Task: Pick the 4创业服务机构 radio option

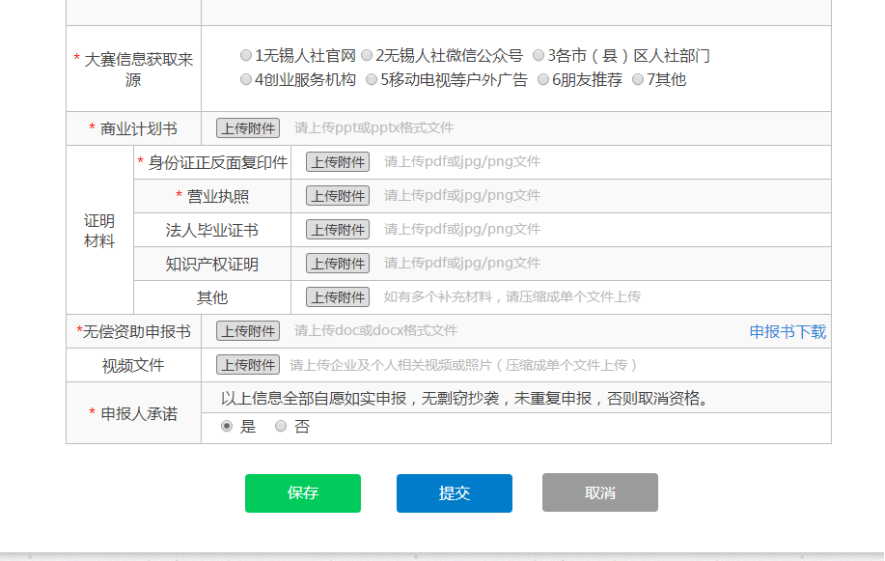Action: pyautogui.click(x=246, y=80)
